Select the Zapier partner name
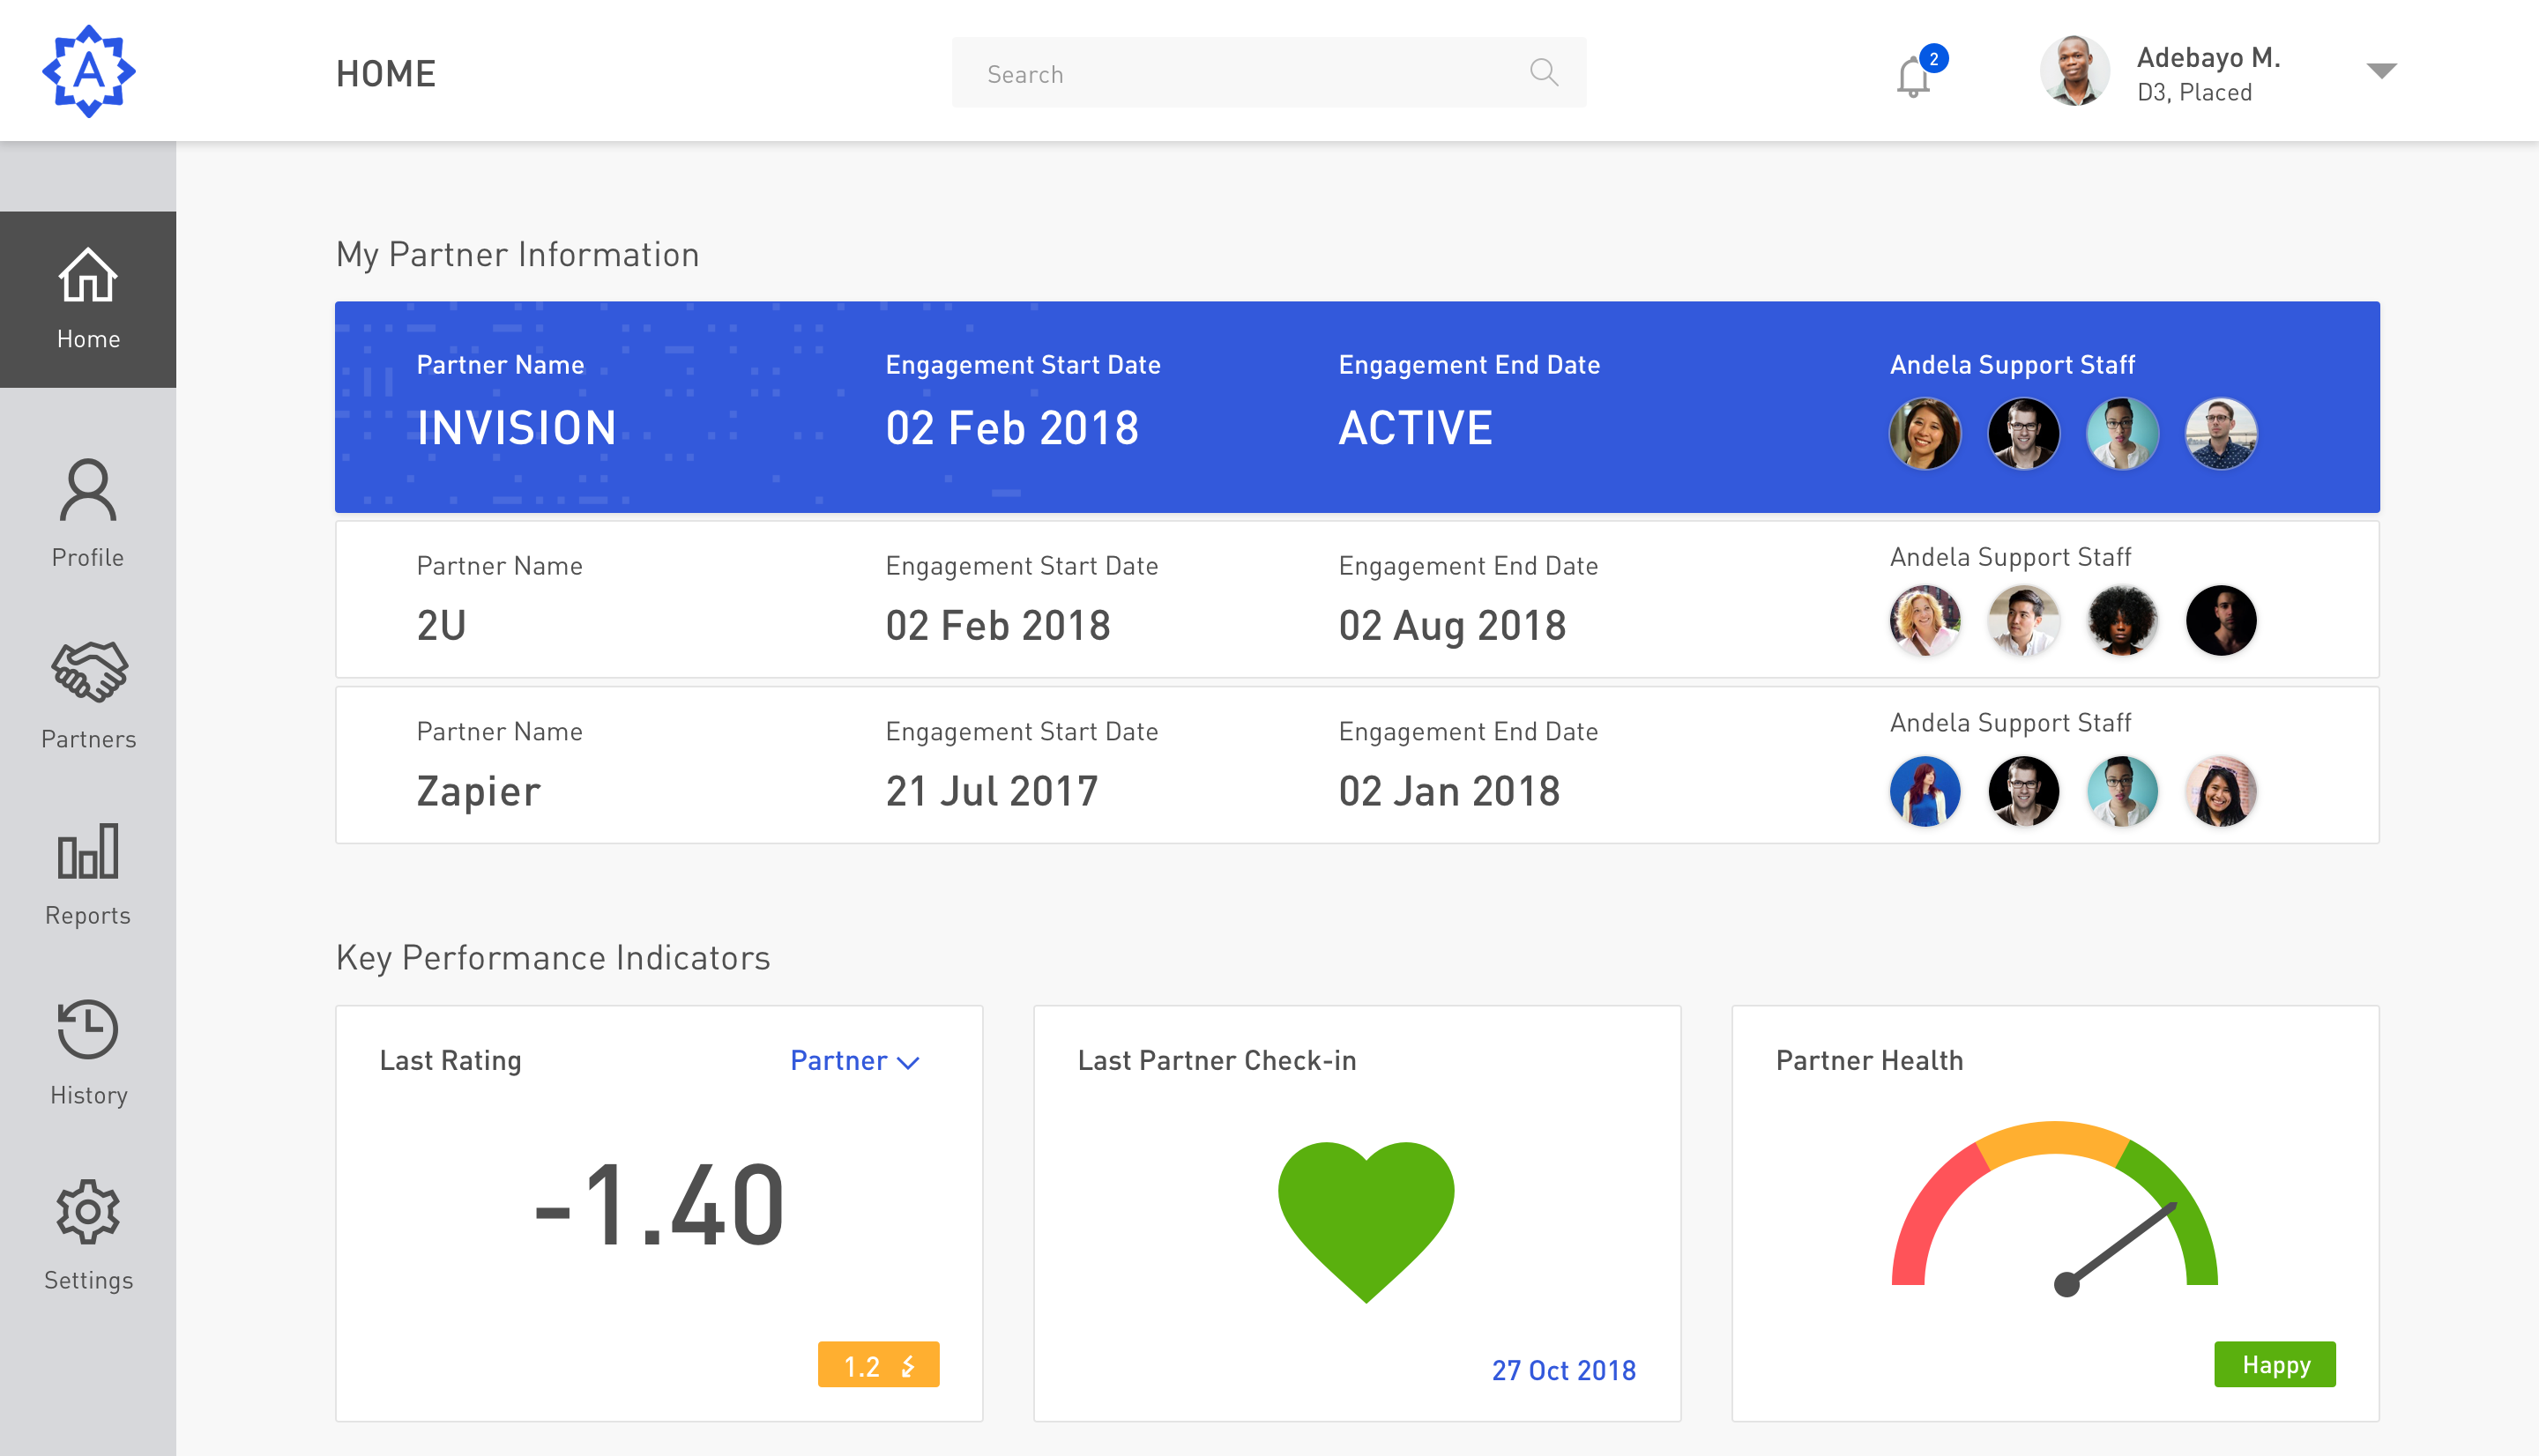The width and height of the screenshot is (2539, 1456). click(478, 792)
